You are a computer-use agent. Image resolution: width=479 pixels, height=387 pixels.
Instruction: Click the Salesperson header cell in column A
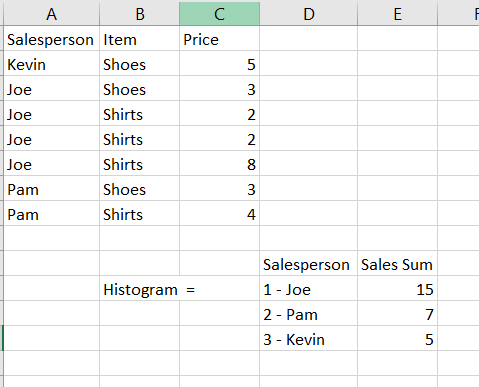51,38
